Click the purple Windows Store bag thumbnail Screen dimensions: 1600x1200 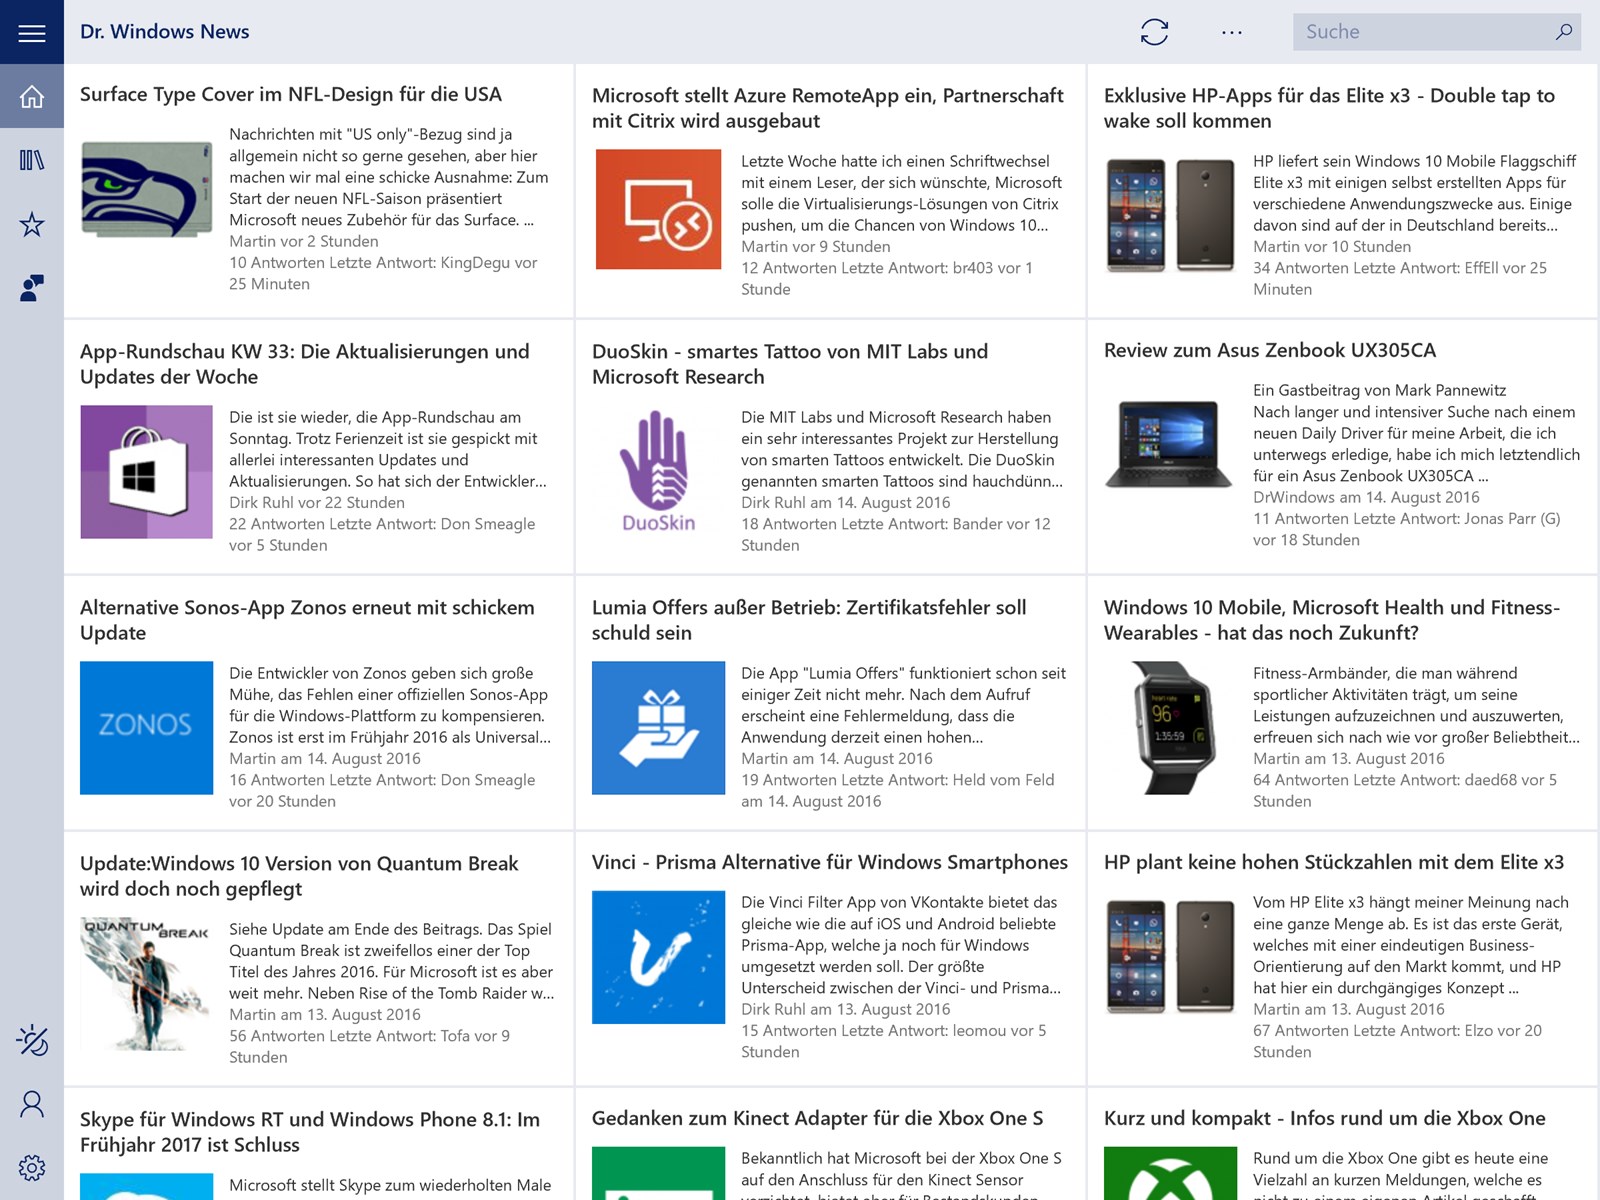tap(146, 472)
